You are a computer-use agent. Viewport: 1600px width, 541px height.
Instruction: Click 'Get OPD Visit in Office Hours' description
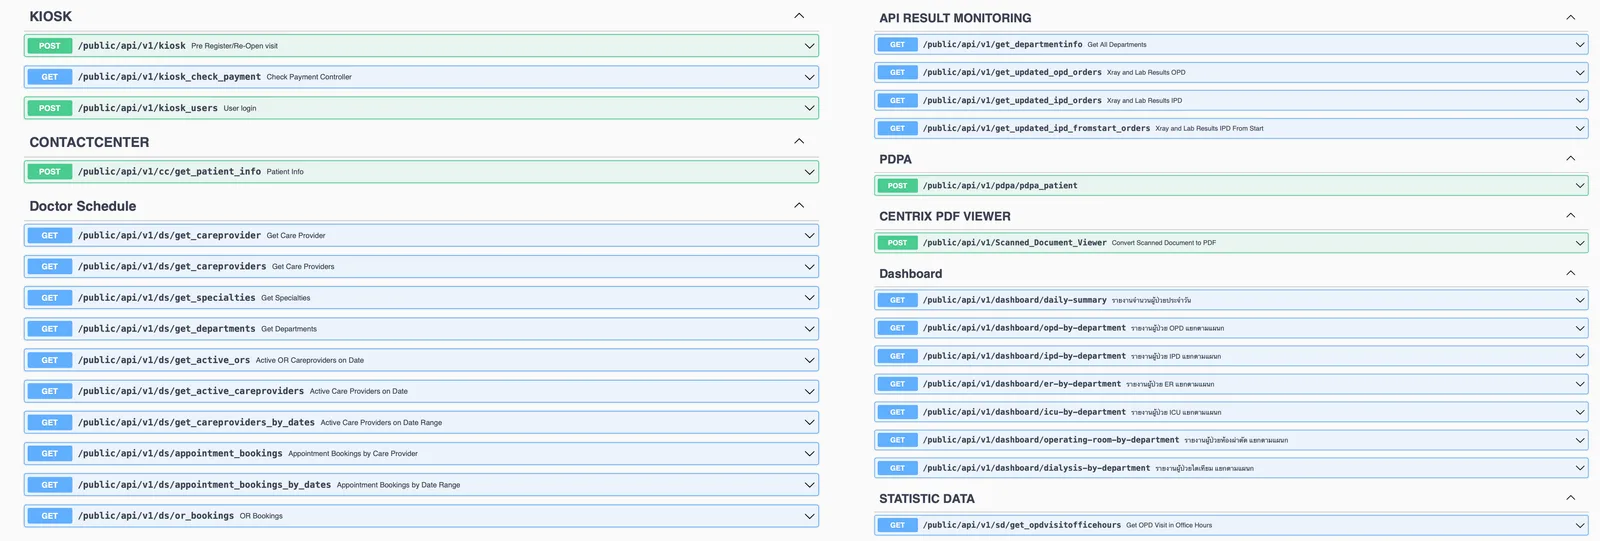tap(1169, 525)
